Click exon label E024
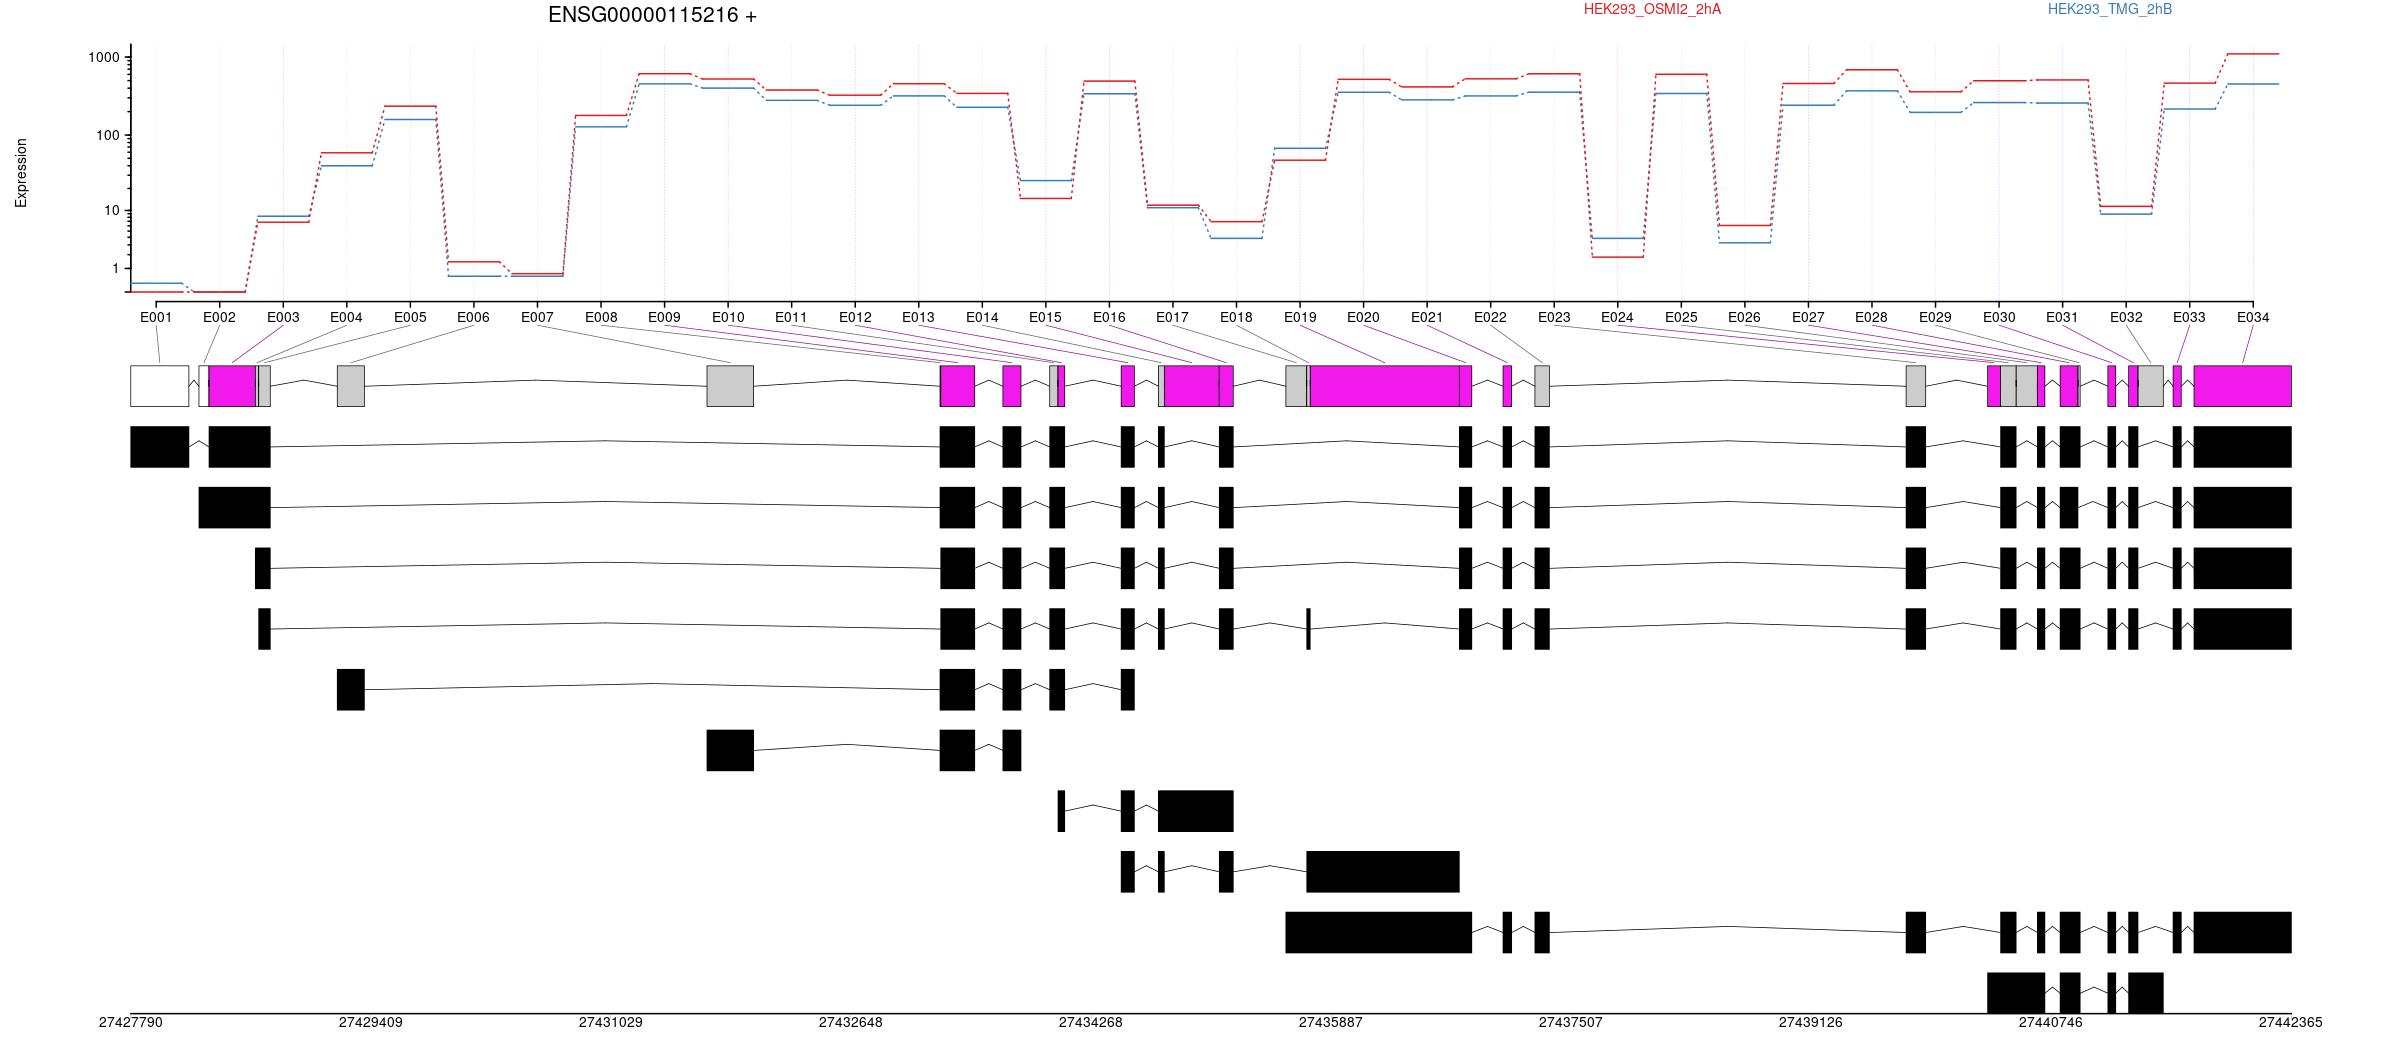The height and width of the screenshot is (1040, 2400). [x=1617, y=317]
